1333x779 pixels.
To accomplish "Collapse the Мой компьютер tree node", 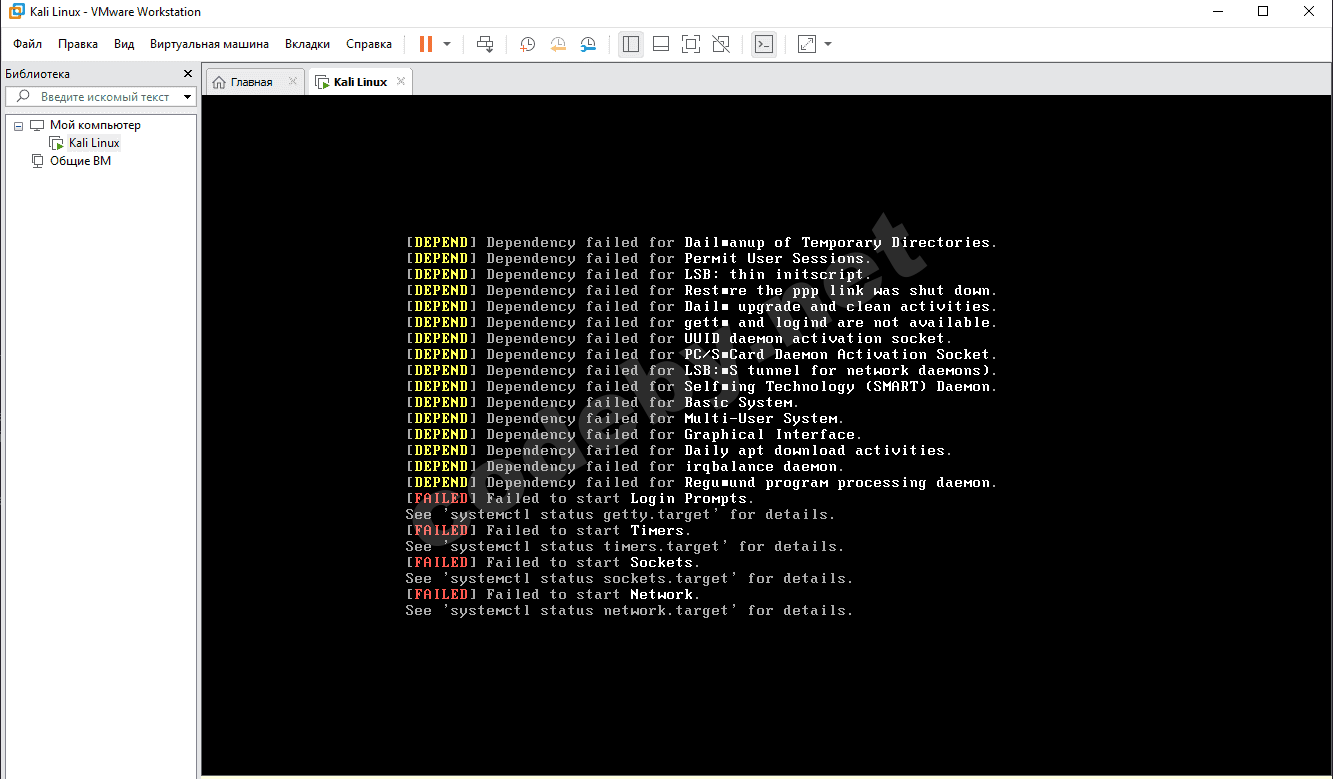I will point(18,126).
